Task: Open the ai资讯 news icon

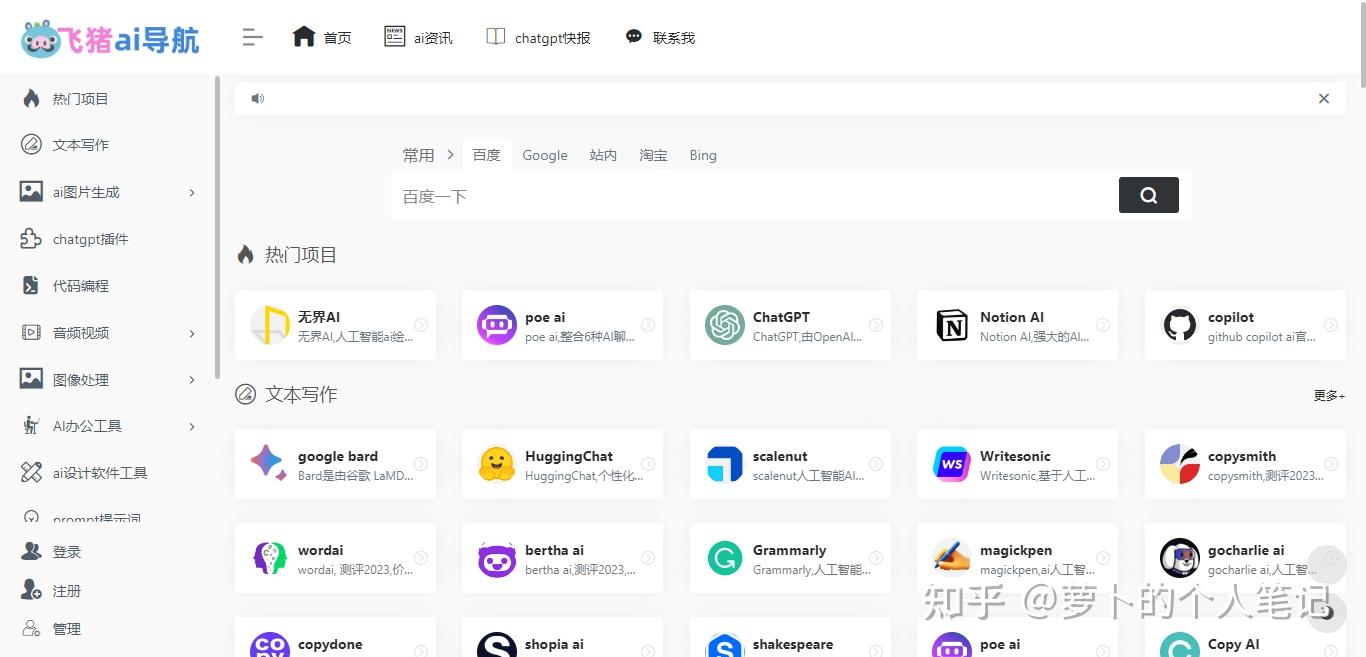Action: coord(395,37)
